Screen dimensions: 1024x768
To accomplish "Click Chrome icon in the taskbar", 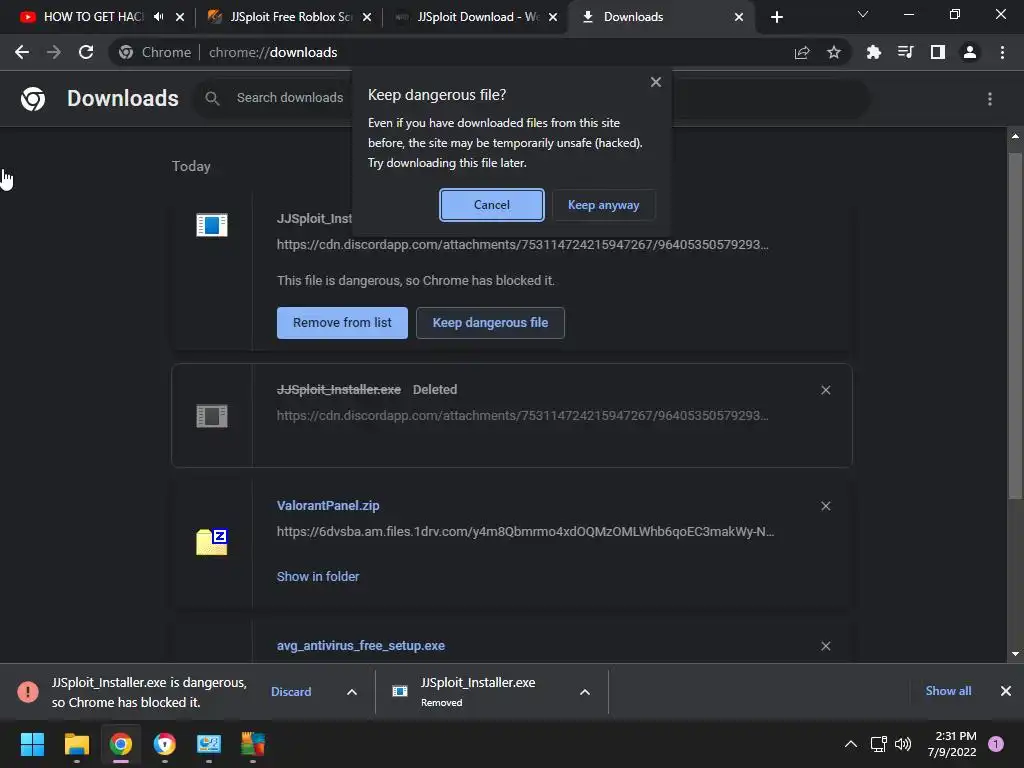I will click(x=121, y=744).
